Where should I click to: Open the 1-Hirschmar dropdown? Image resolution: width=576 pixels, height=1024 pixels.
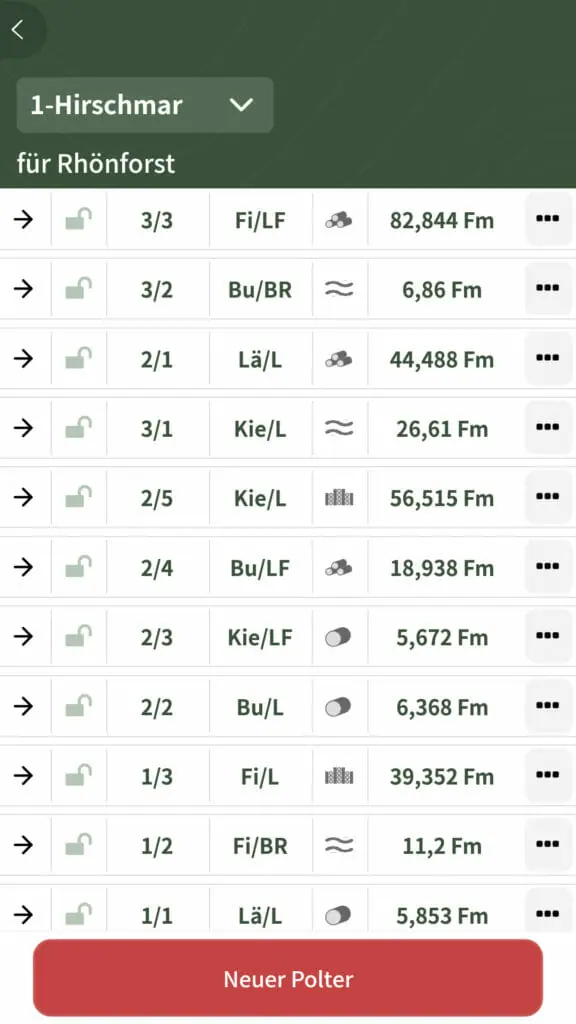145,105
